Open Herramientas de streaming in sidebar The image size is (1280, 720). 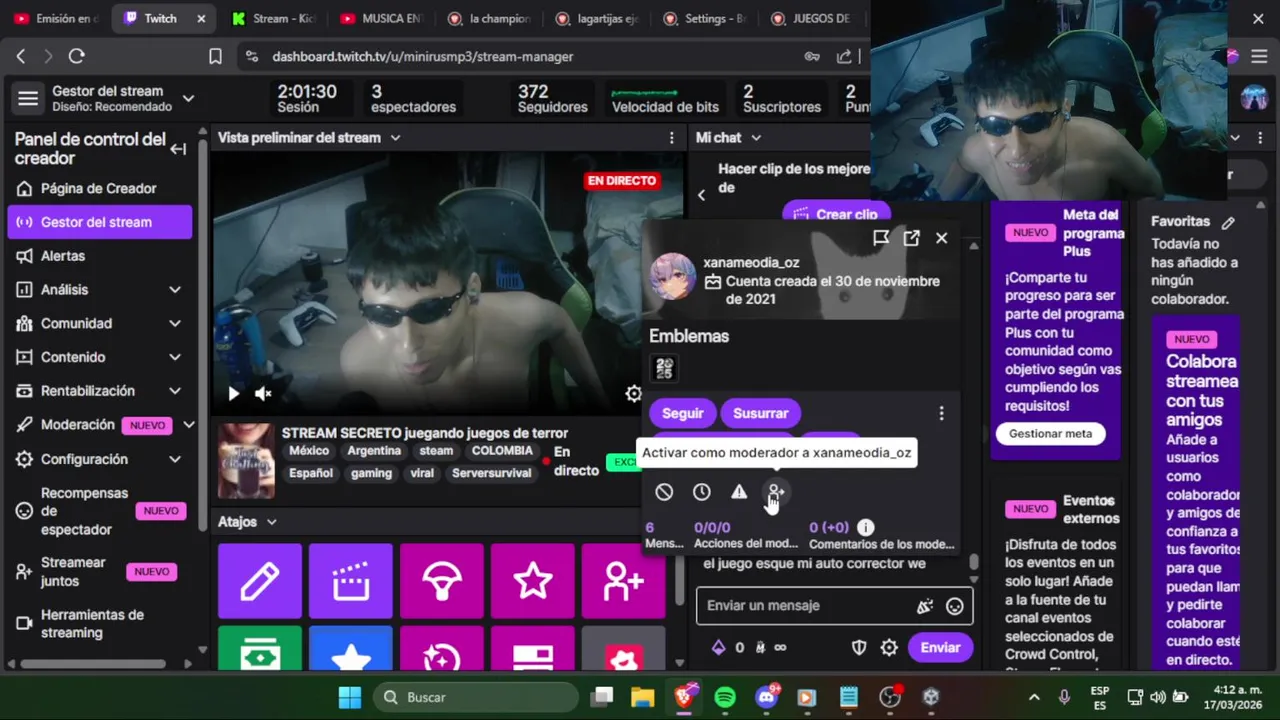click(x=100, y=624)
